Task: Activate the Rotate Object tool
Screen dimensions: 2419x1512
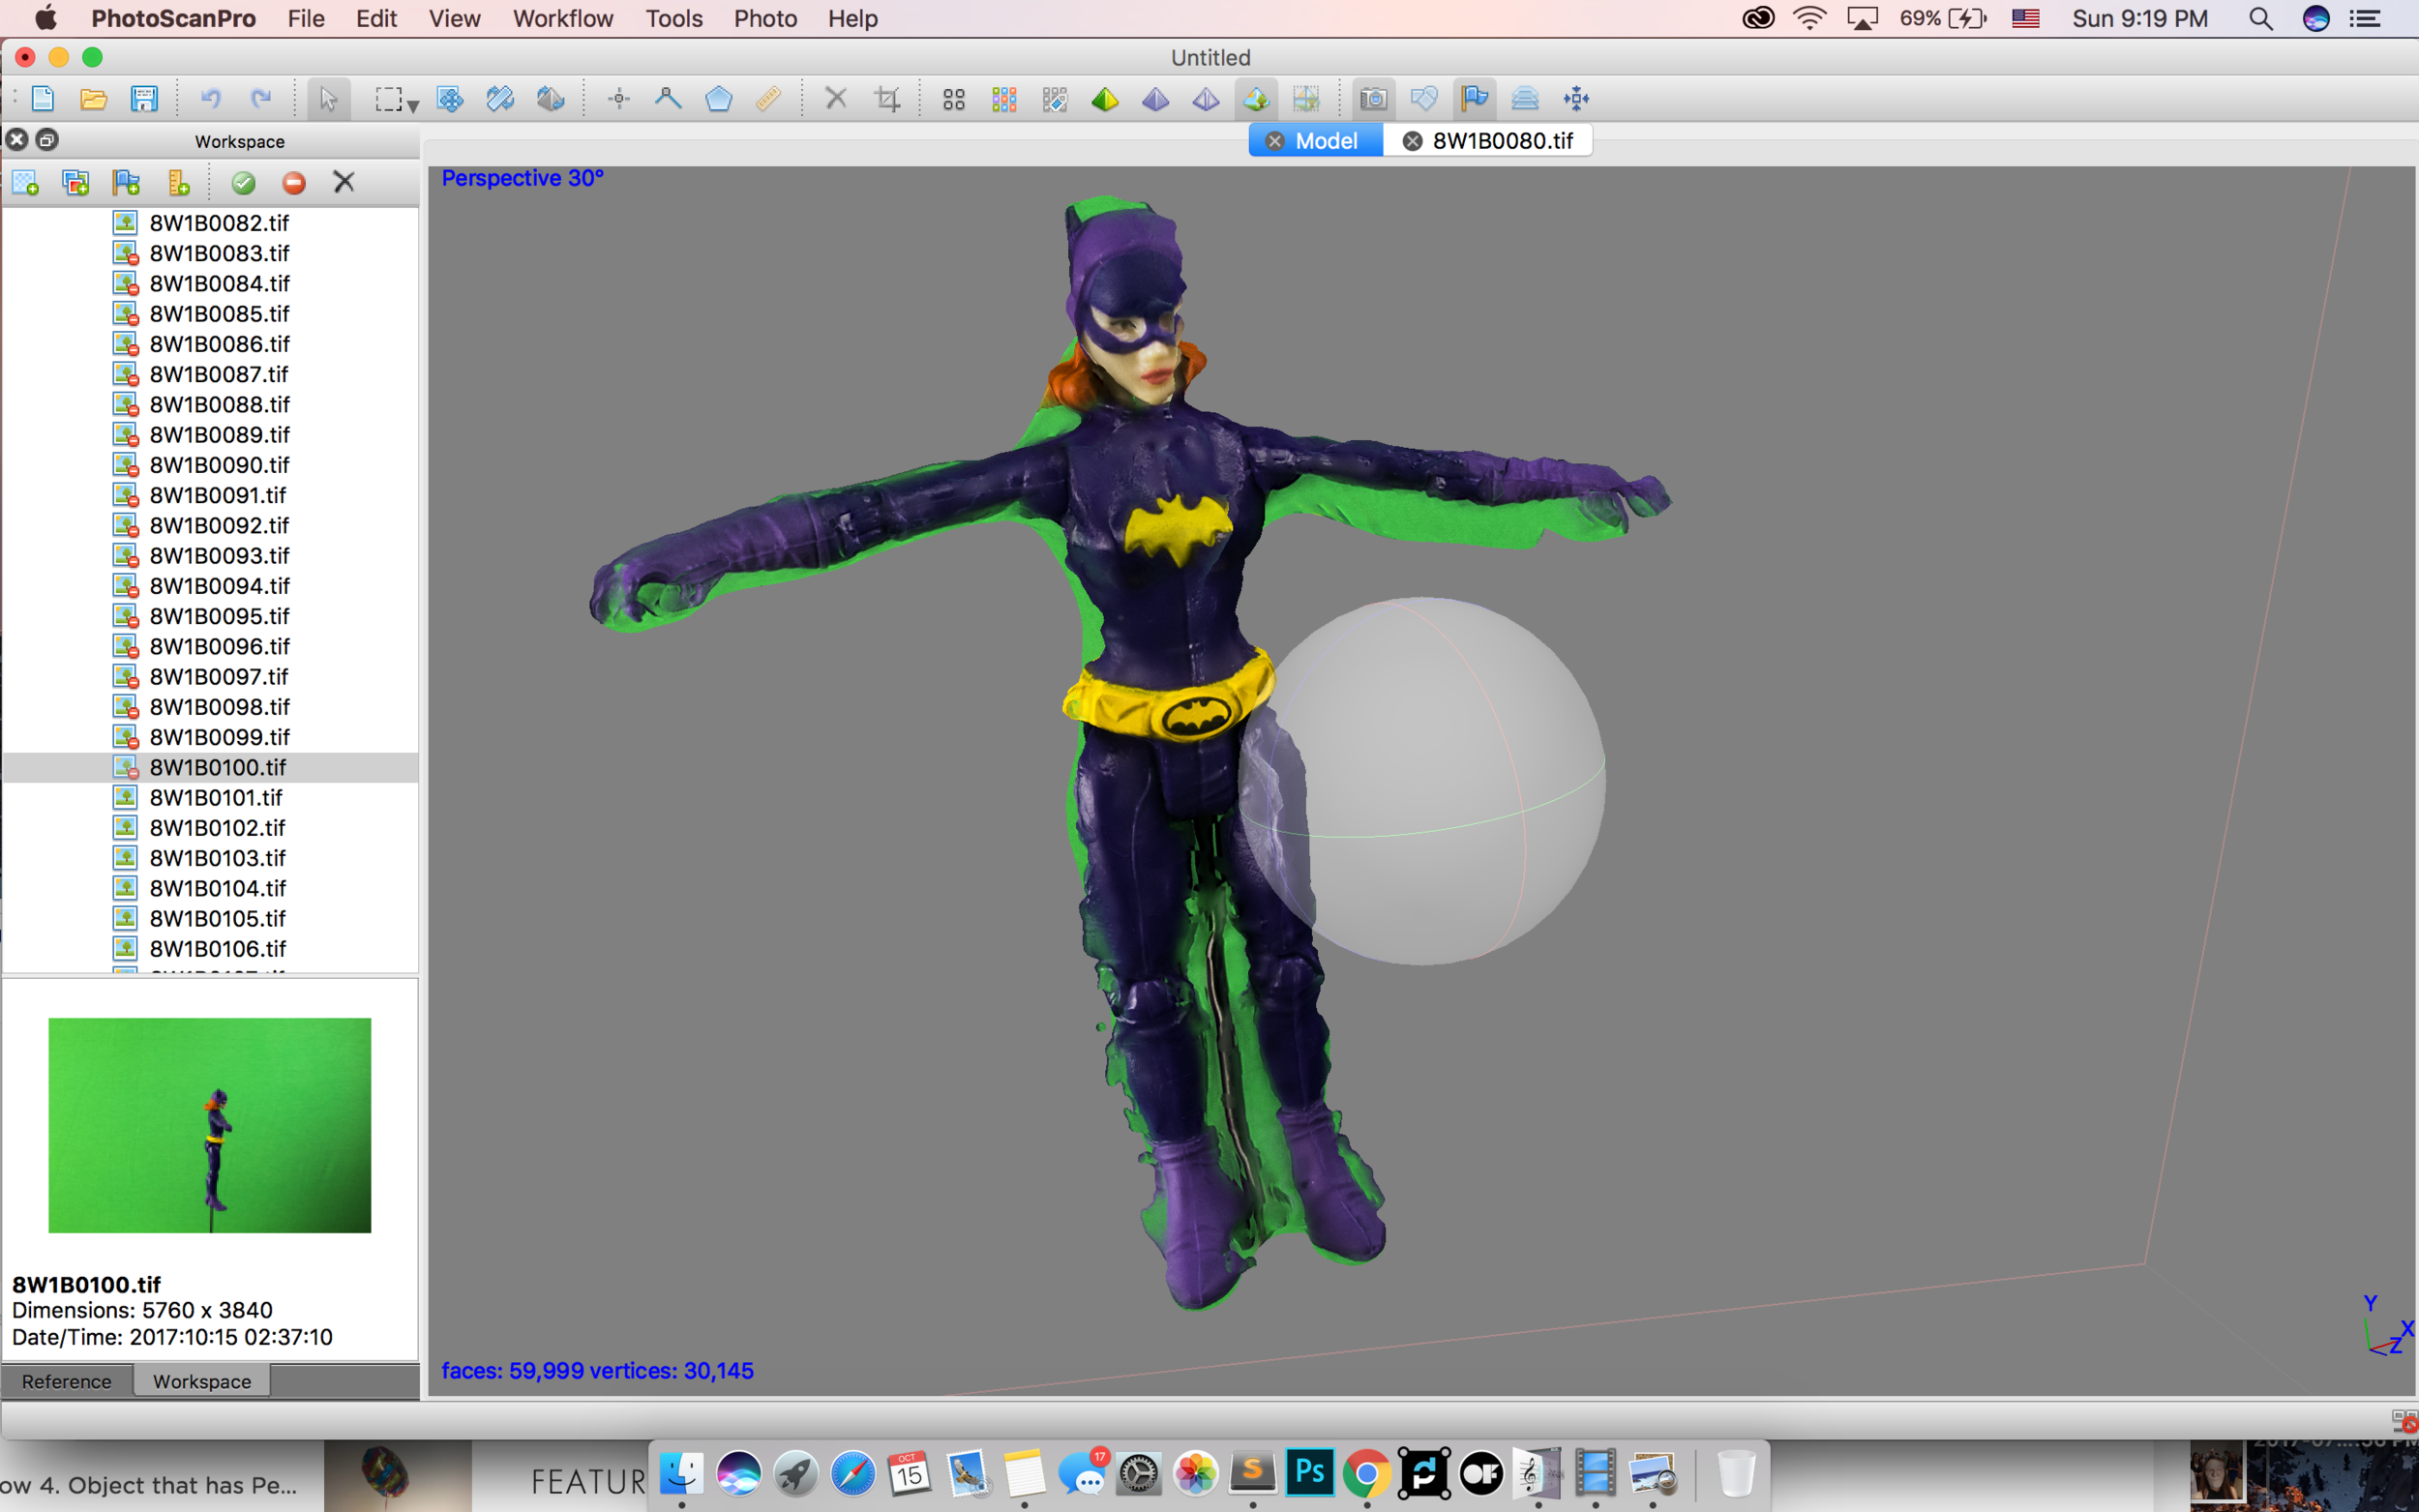Action: point(550,98)
